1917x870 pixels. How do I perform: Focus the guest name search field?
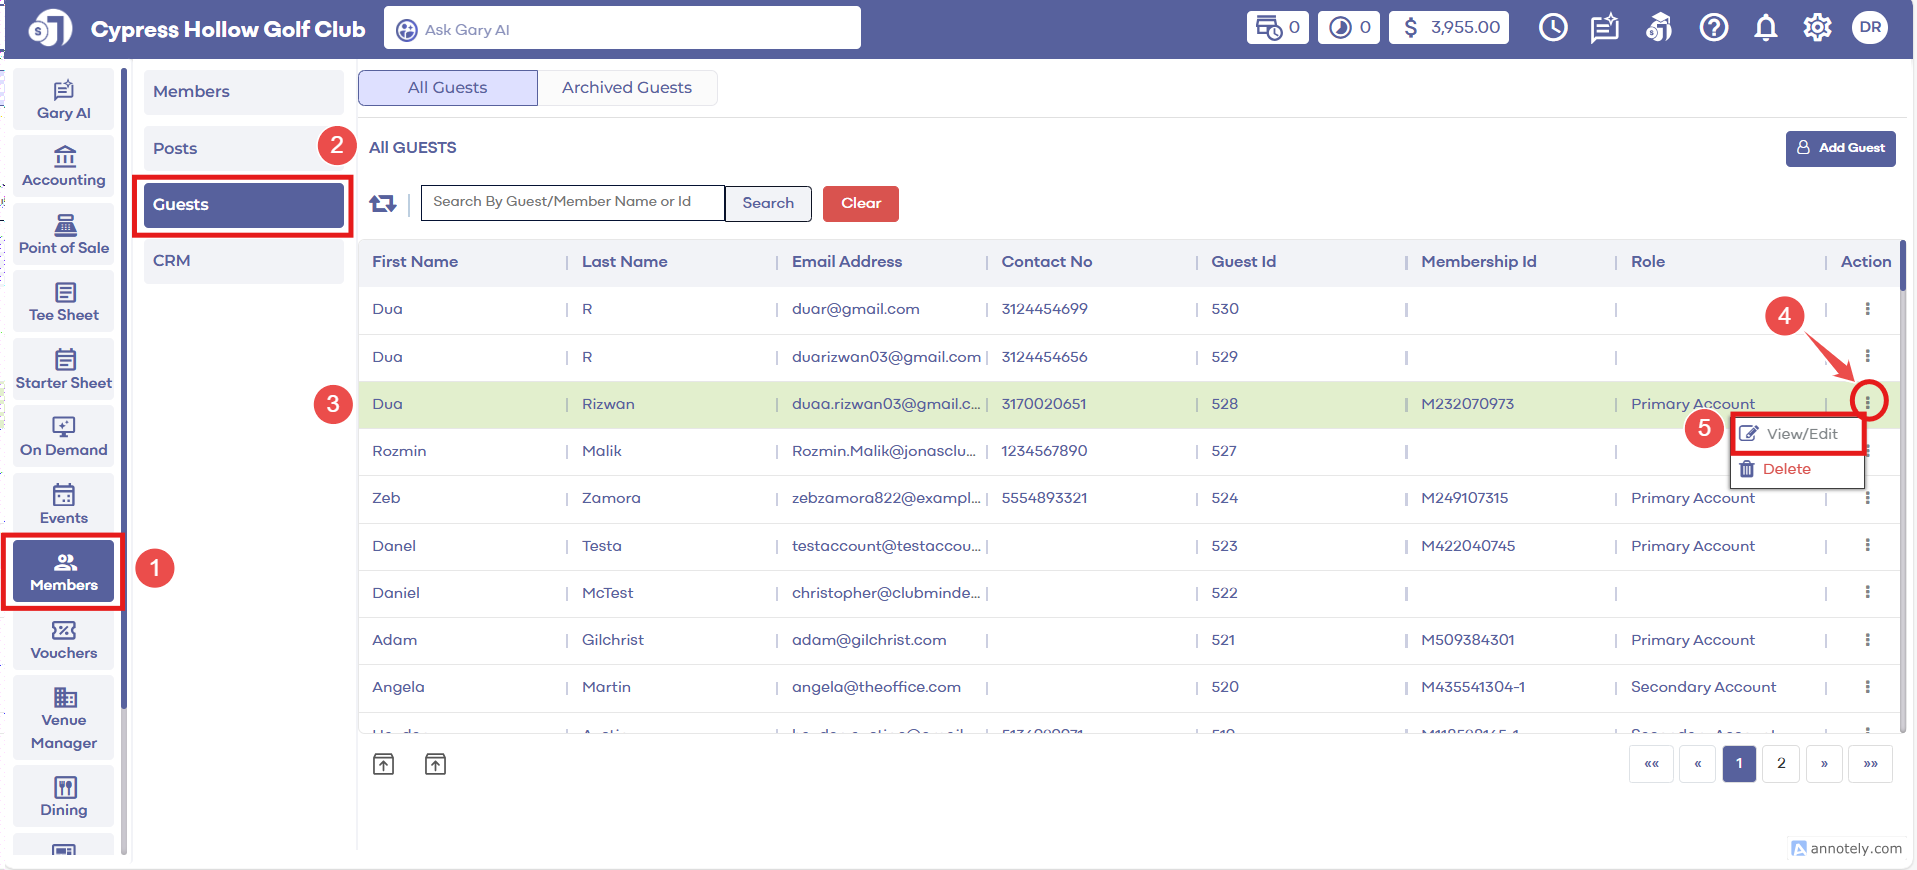click(x=572, y=203)
